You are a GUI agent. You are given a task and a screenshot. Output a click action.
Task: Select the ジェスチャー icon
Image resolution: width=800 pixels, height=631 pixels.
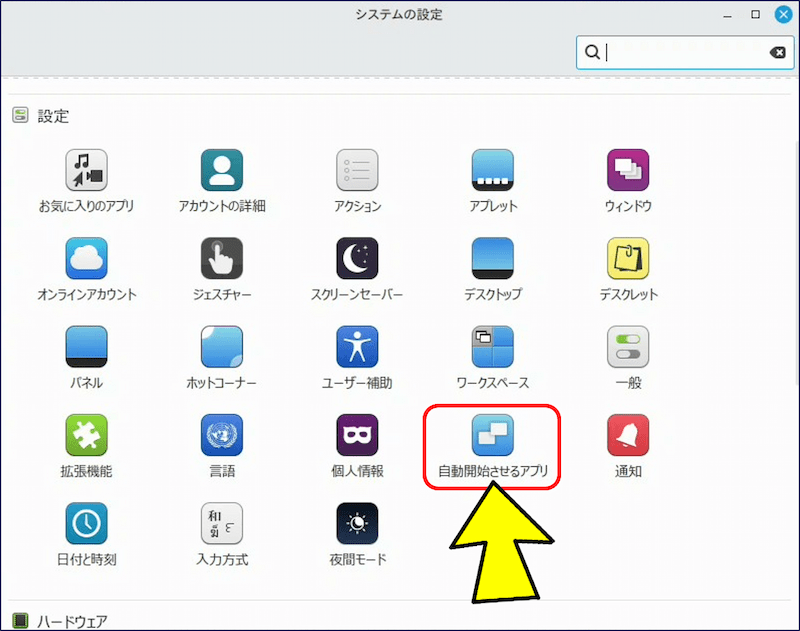[221, 258]
